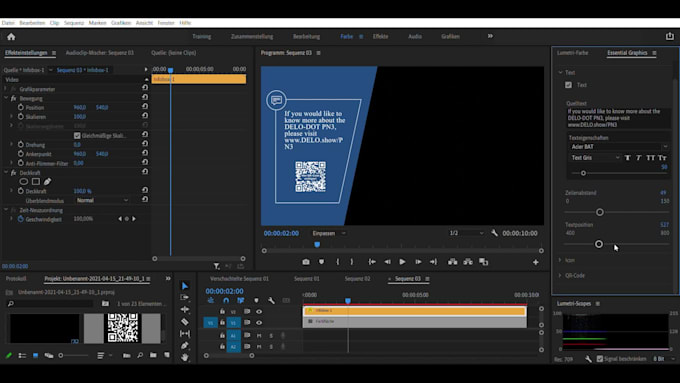
Task: Create rectangle mask under Deckkraft
Action: click(x=36, y=182)
